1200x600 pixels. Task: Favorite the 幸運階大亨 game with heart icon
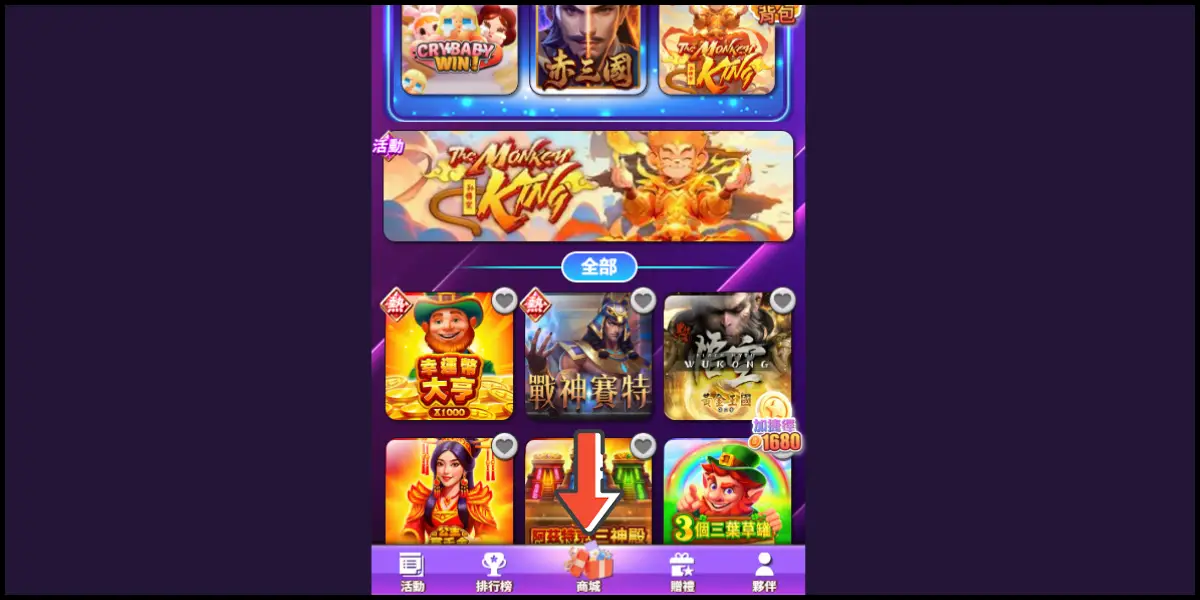[504, 299]
